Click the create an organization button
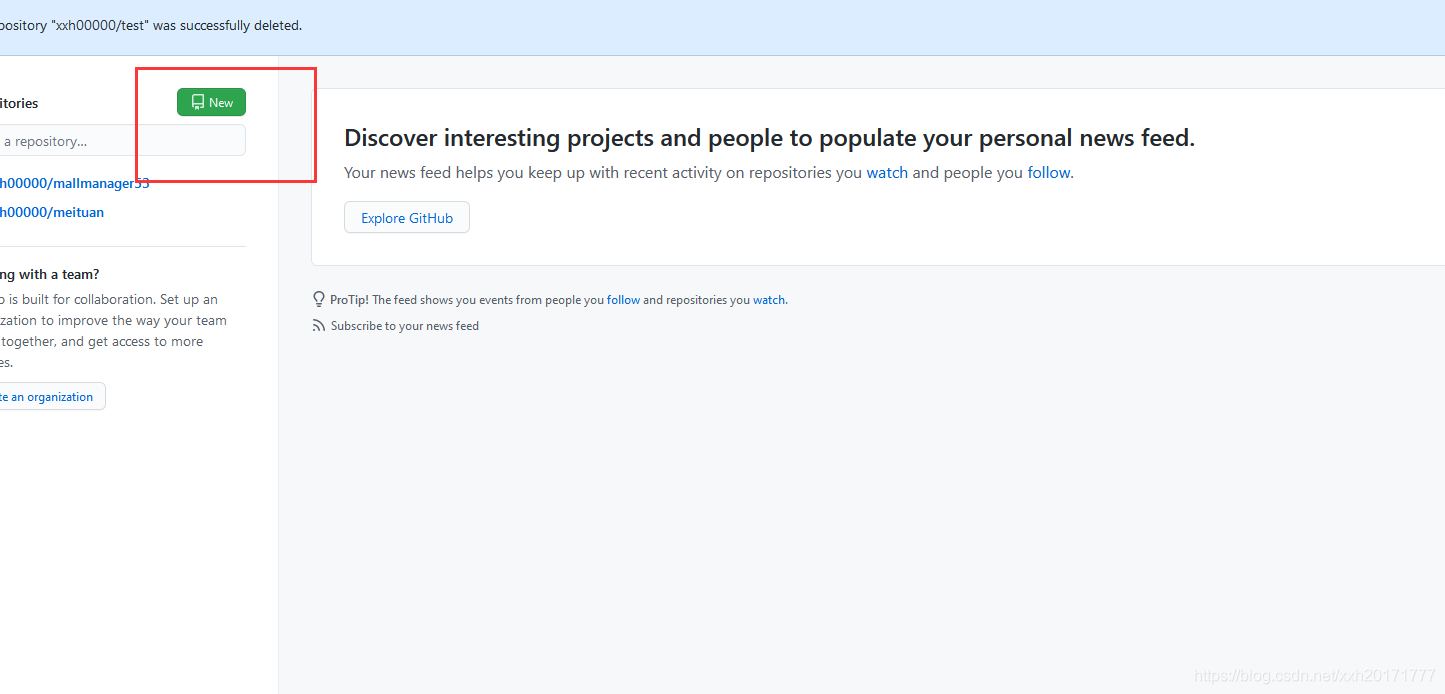The image size is (1445, 694). (52, 397)
